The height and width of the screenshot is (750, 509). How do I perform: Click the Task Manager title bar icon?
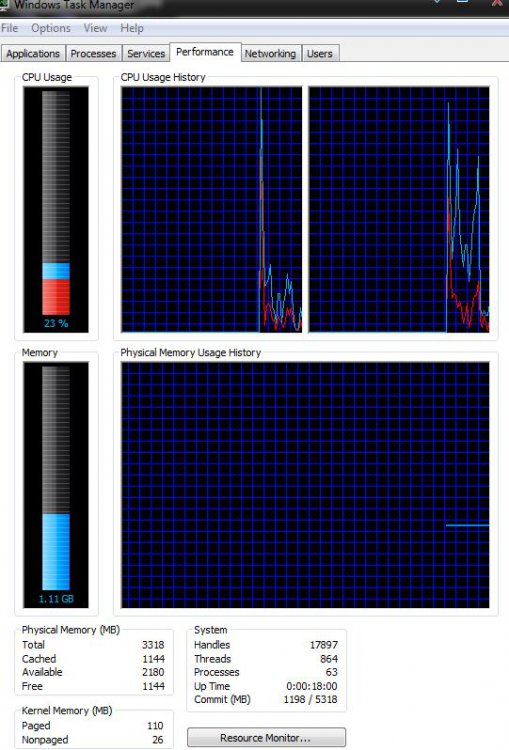[4, 5]
